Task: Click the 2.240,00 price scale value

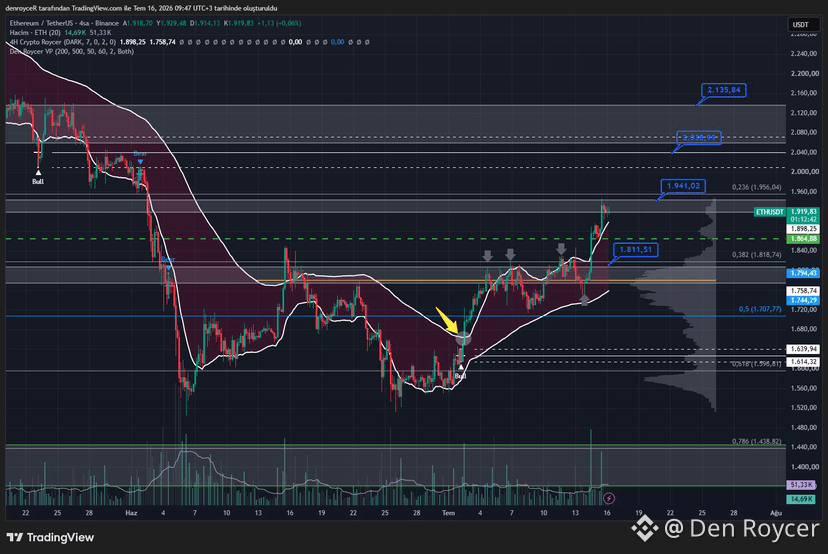Action: (804, 53)
